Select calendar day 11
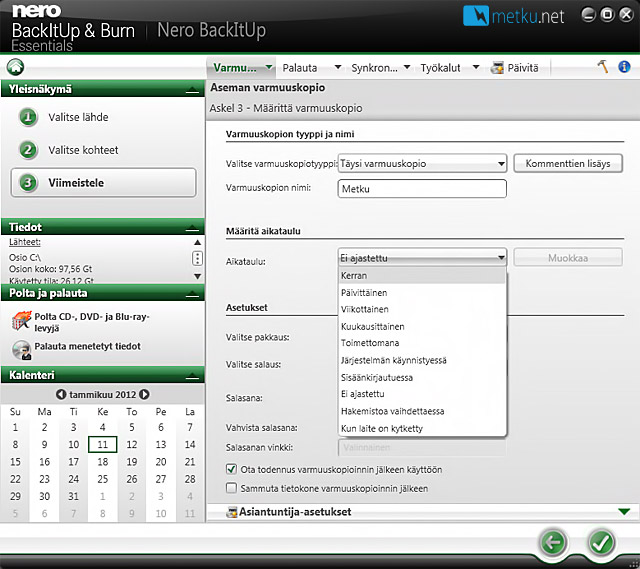 tap(102, 445)
